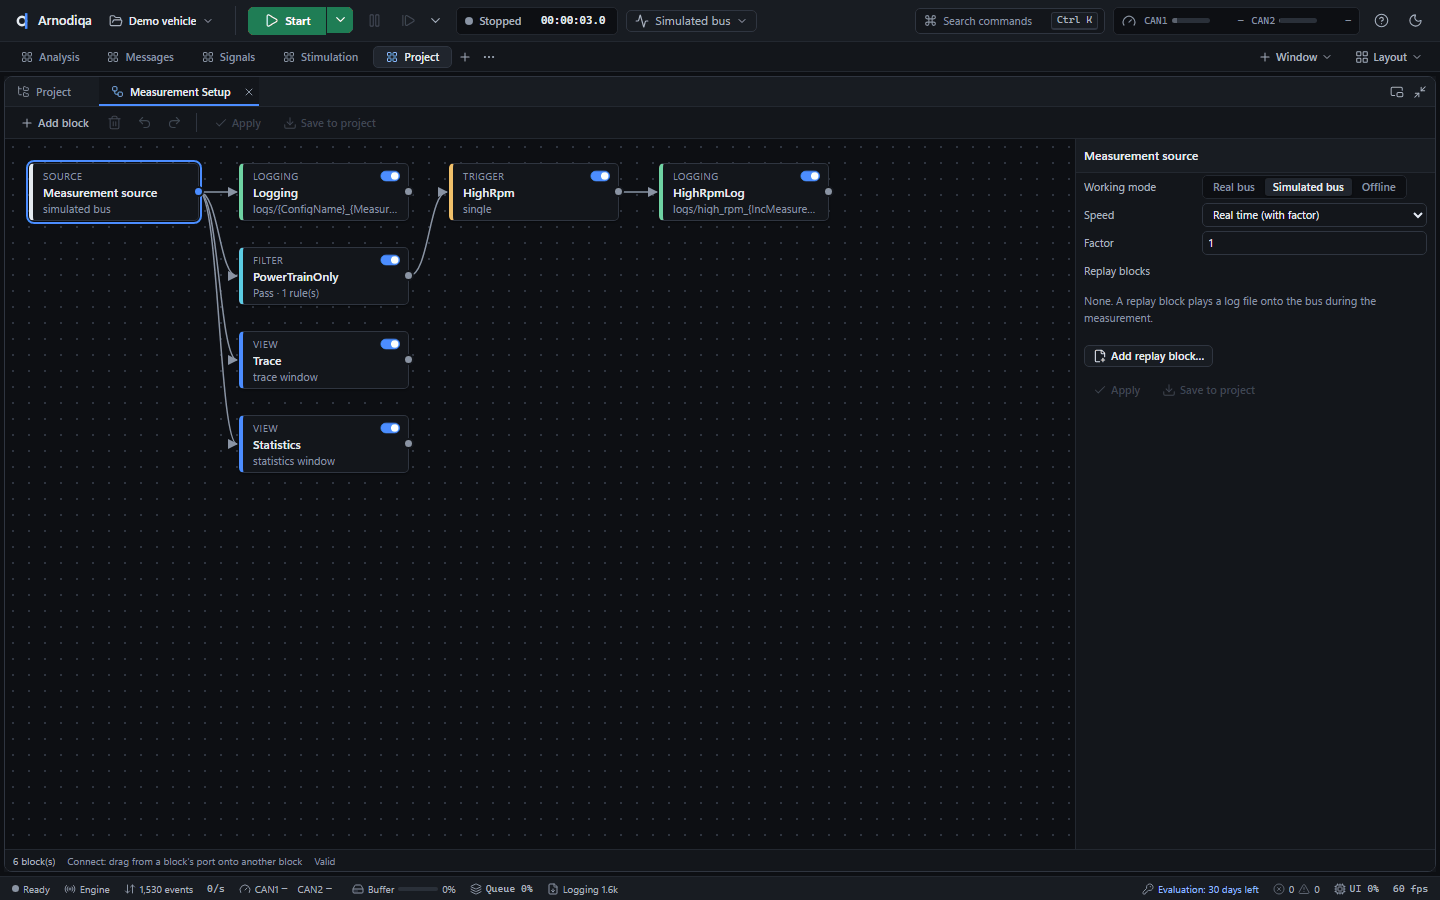Edit the Factor input field
1440x900 pixels.
coord(1314,243)
